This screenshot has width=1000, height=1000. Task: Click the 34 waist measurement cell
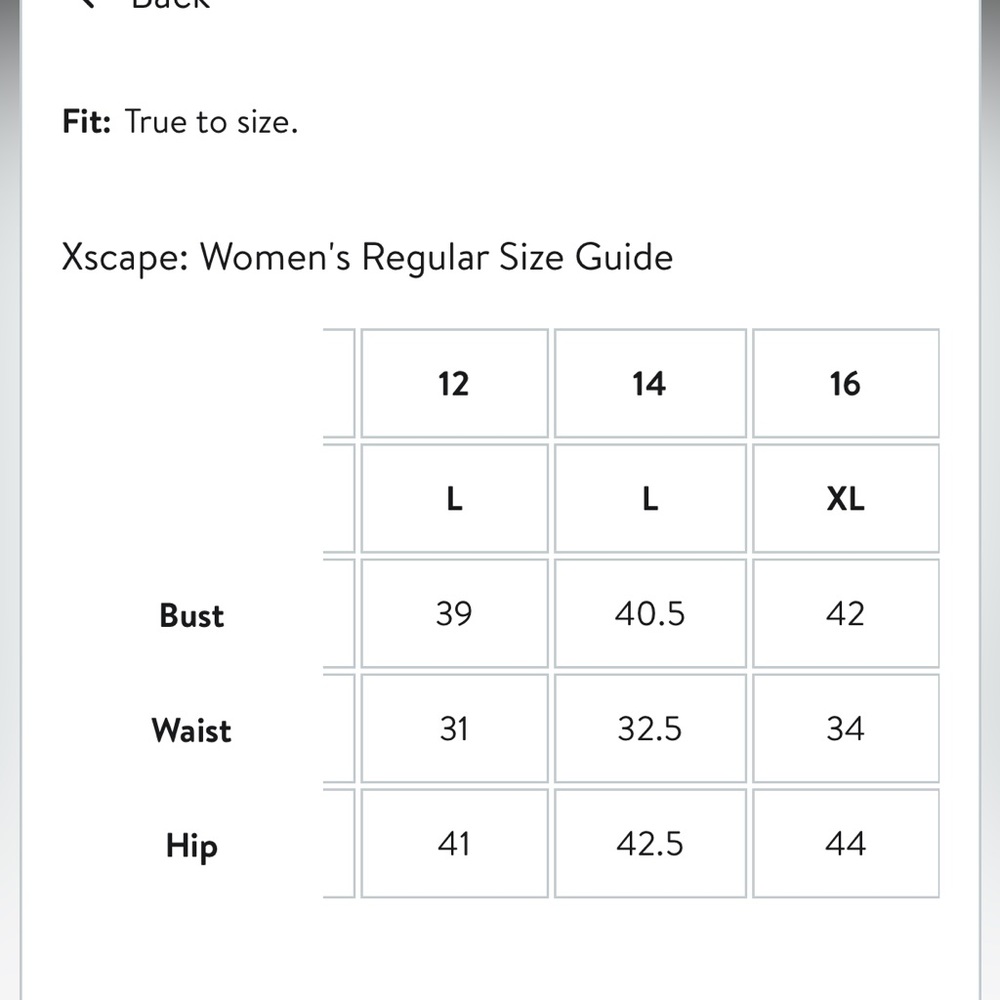pyautogui.click(x=846, y=728)
